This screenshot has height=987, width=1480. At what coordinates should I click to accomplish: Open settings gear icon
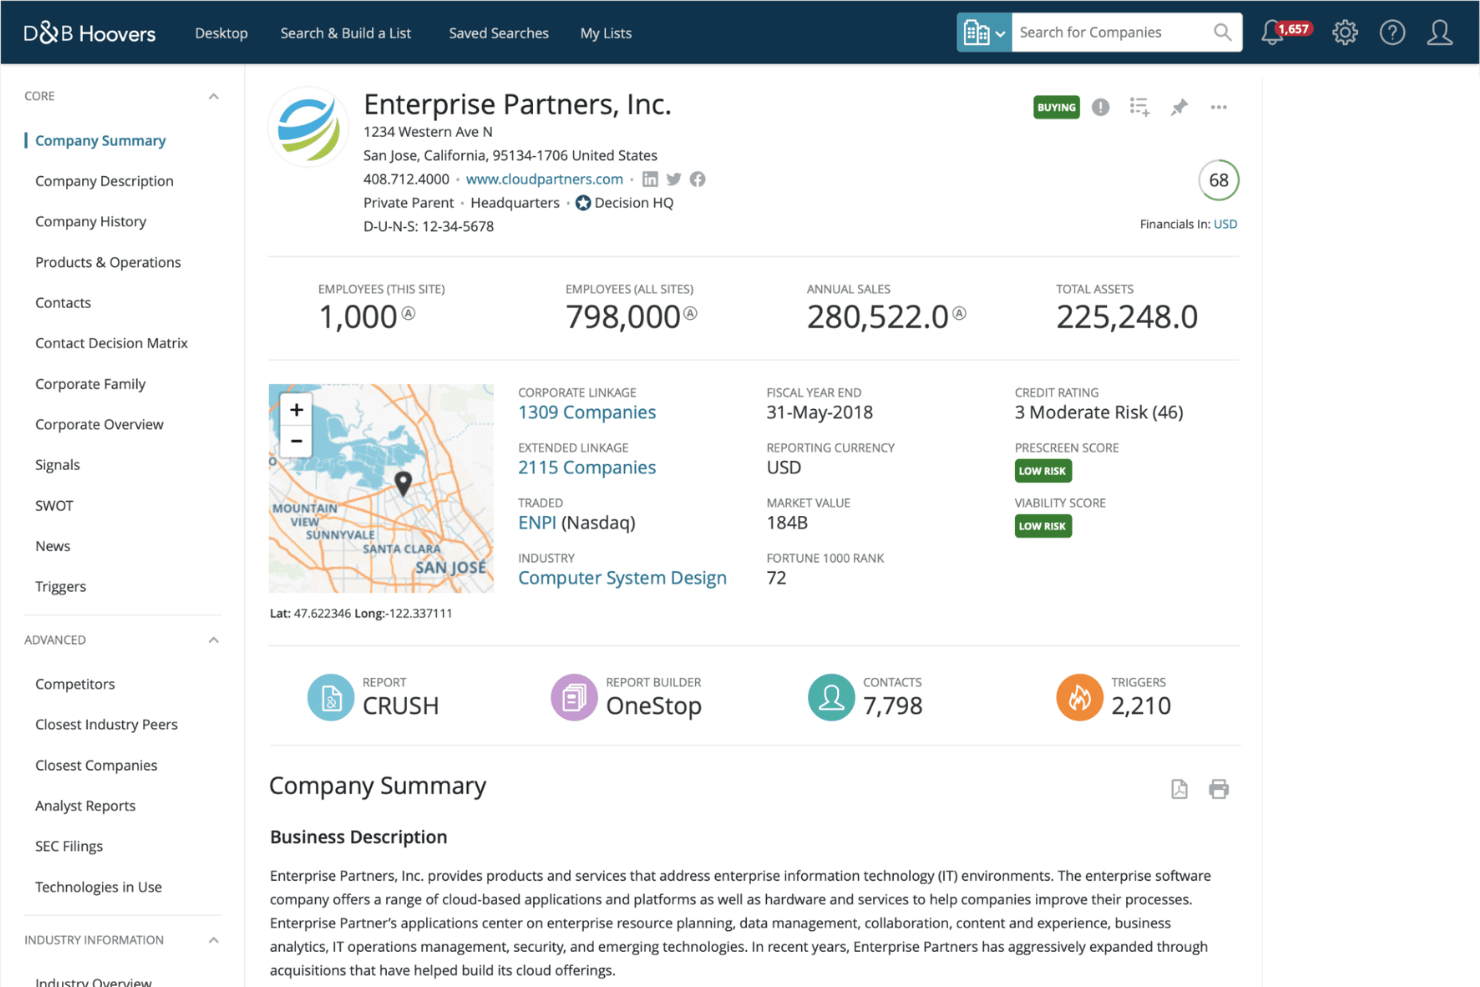(x=1345, y=33)
